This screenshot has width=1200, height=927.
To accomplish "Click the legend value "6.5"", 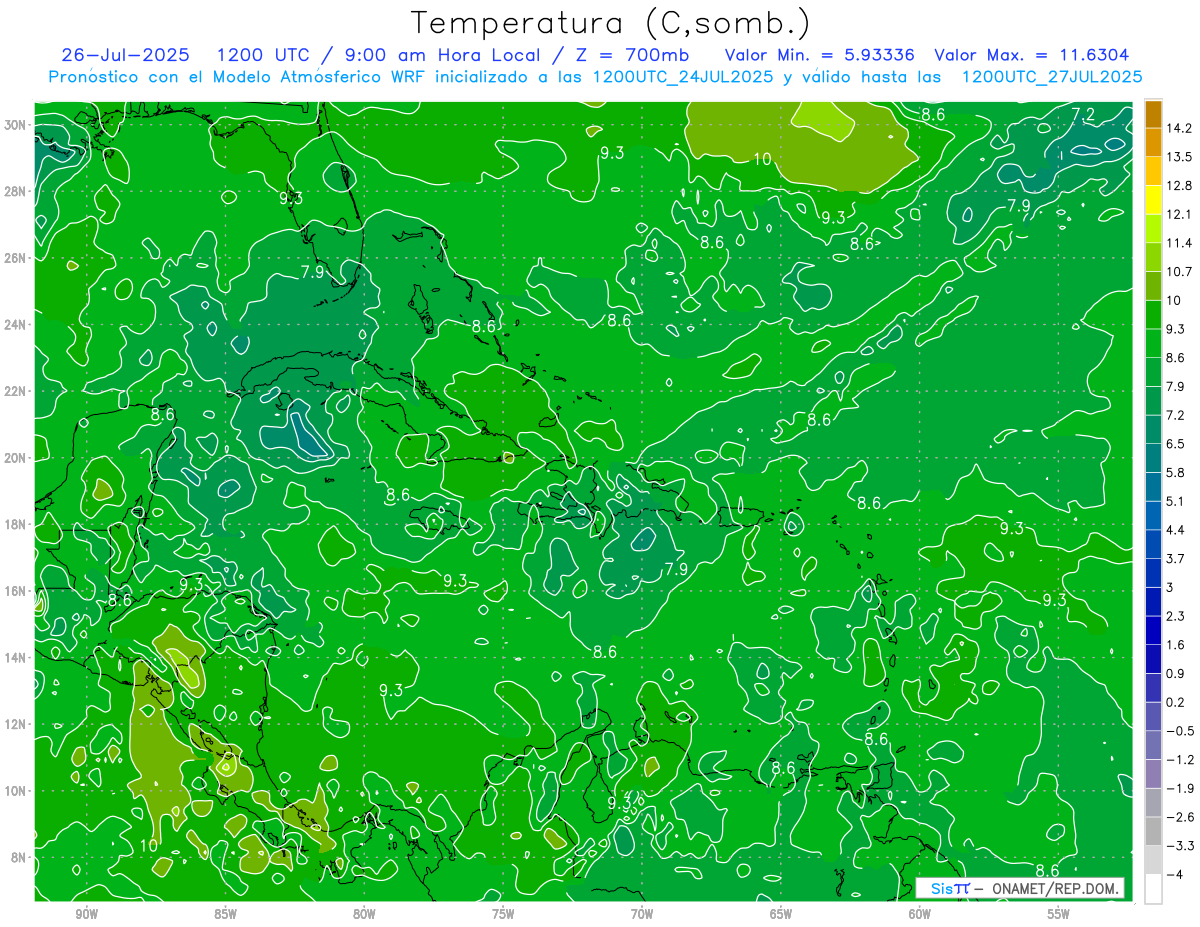I will tap(1176, 443).
